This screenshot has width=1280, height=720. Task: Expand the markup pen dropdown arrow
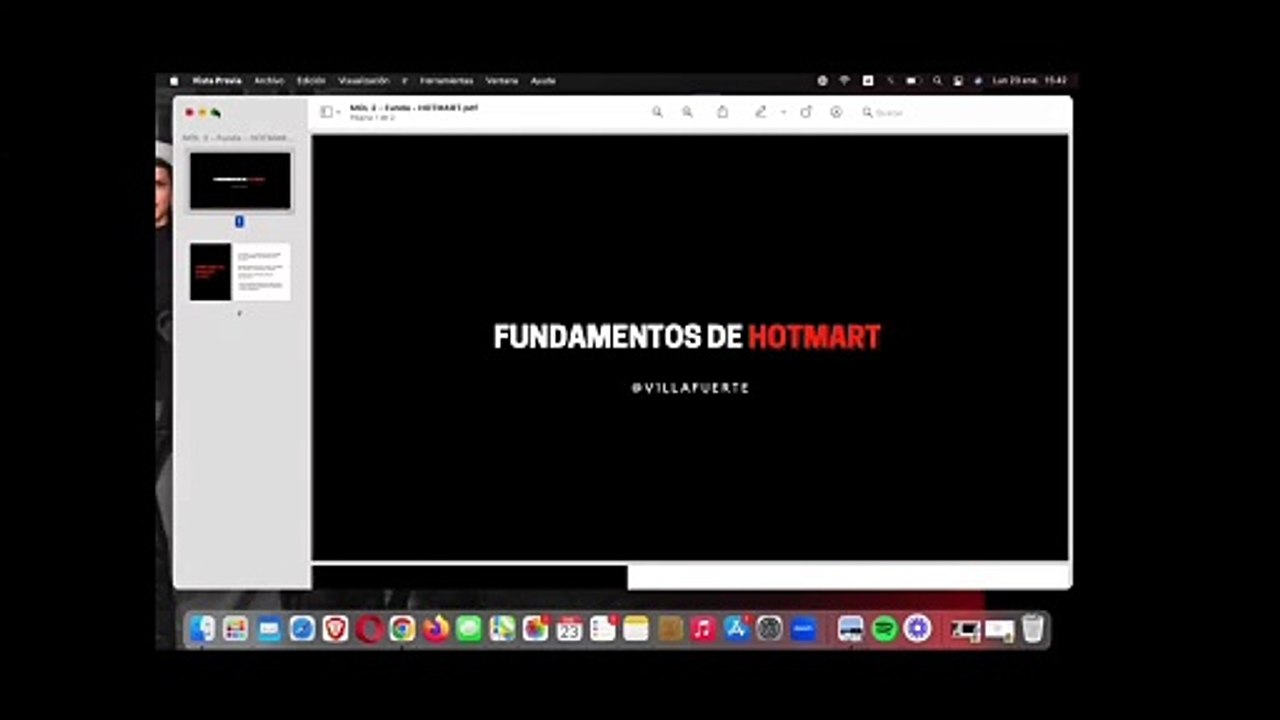click(783, 112)
